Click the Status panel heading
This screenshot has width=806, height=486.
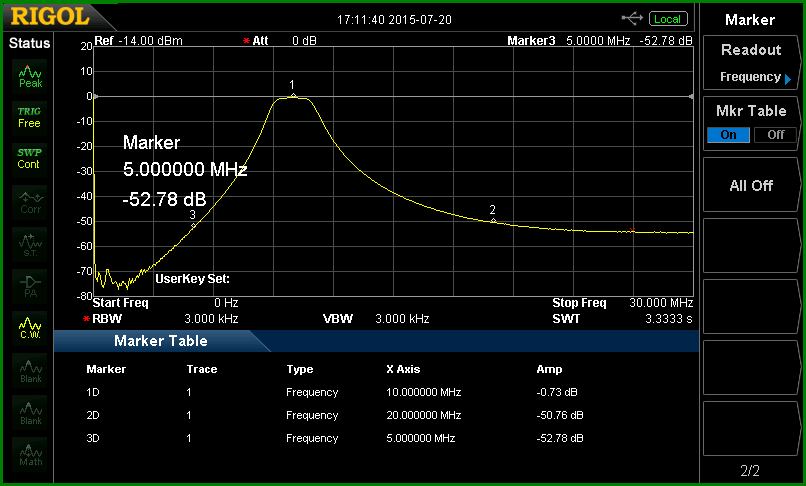pyautogui.click(x=29, y=43)
